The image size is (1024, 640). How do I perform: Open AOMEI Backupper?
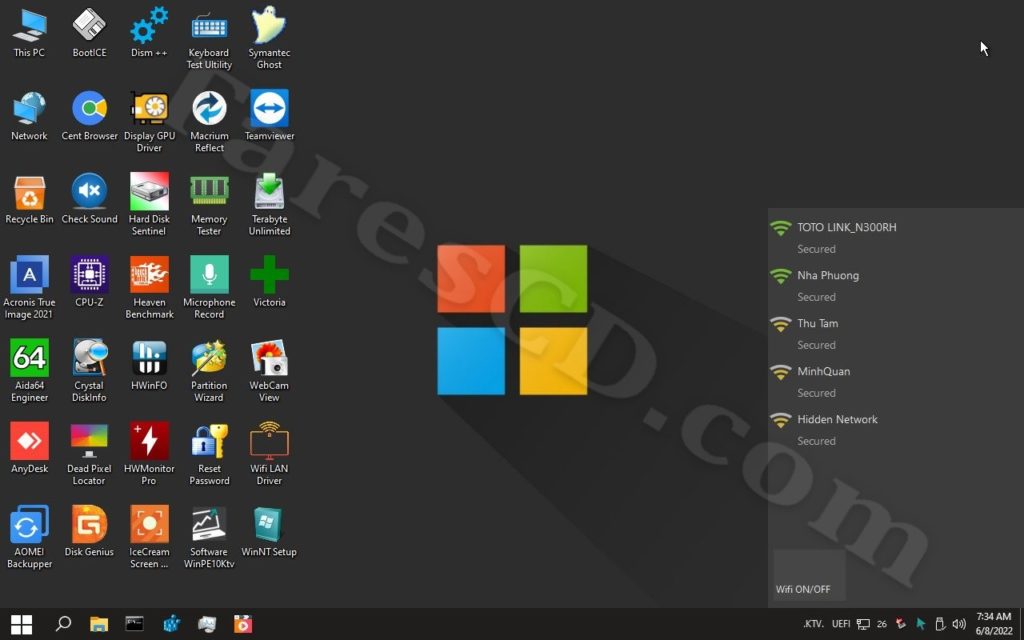coord(29,537)
